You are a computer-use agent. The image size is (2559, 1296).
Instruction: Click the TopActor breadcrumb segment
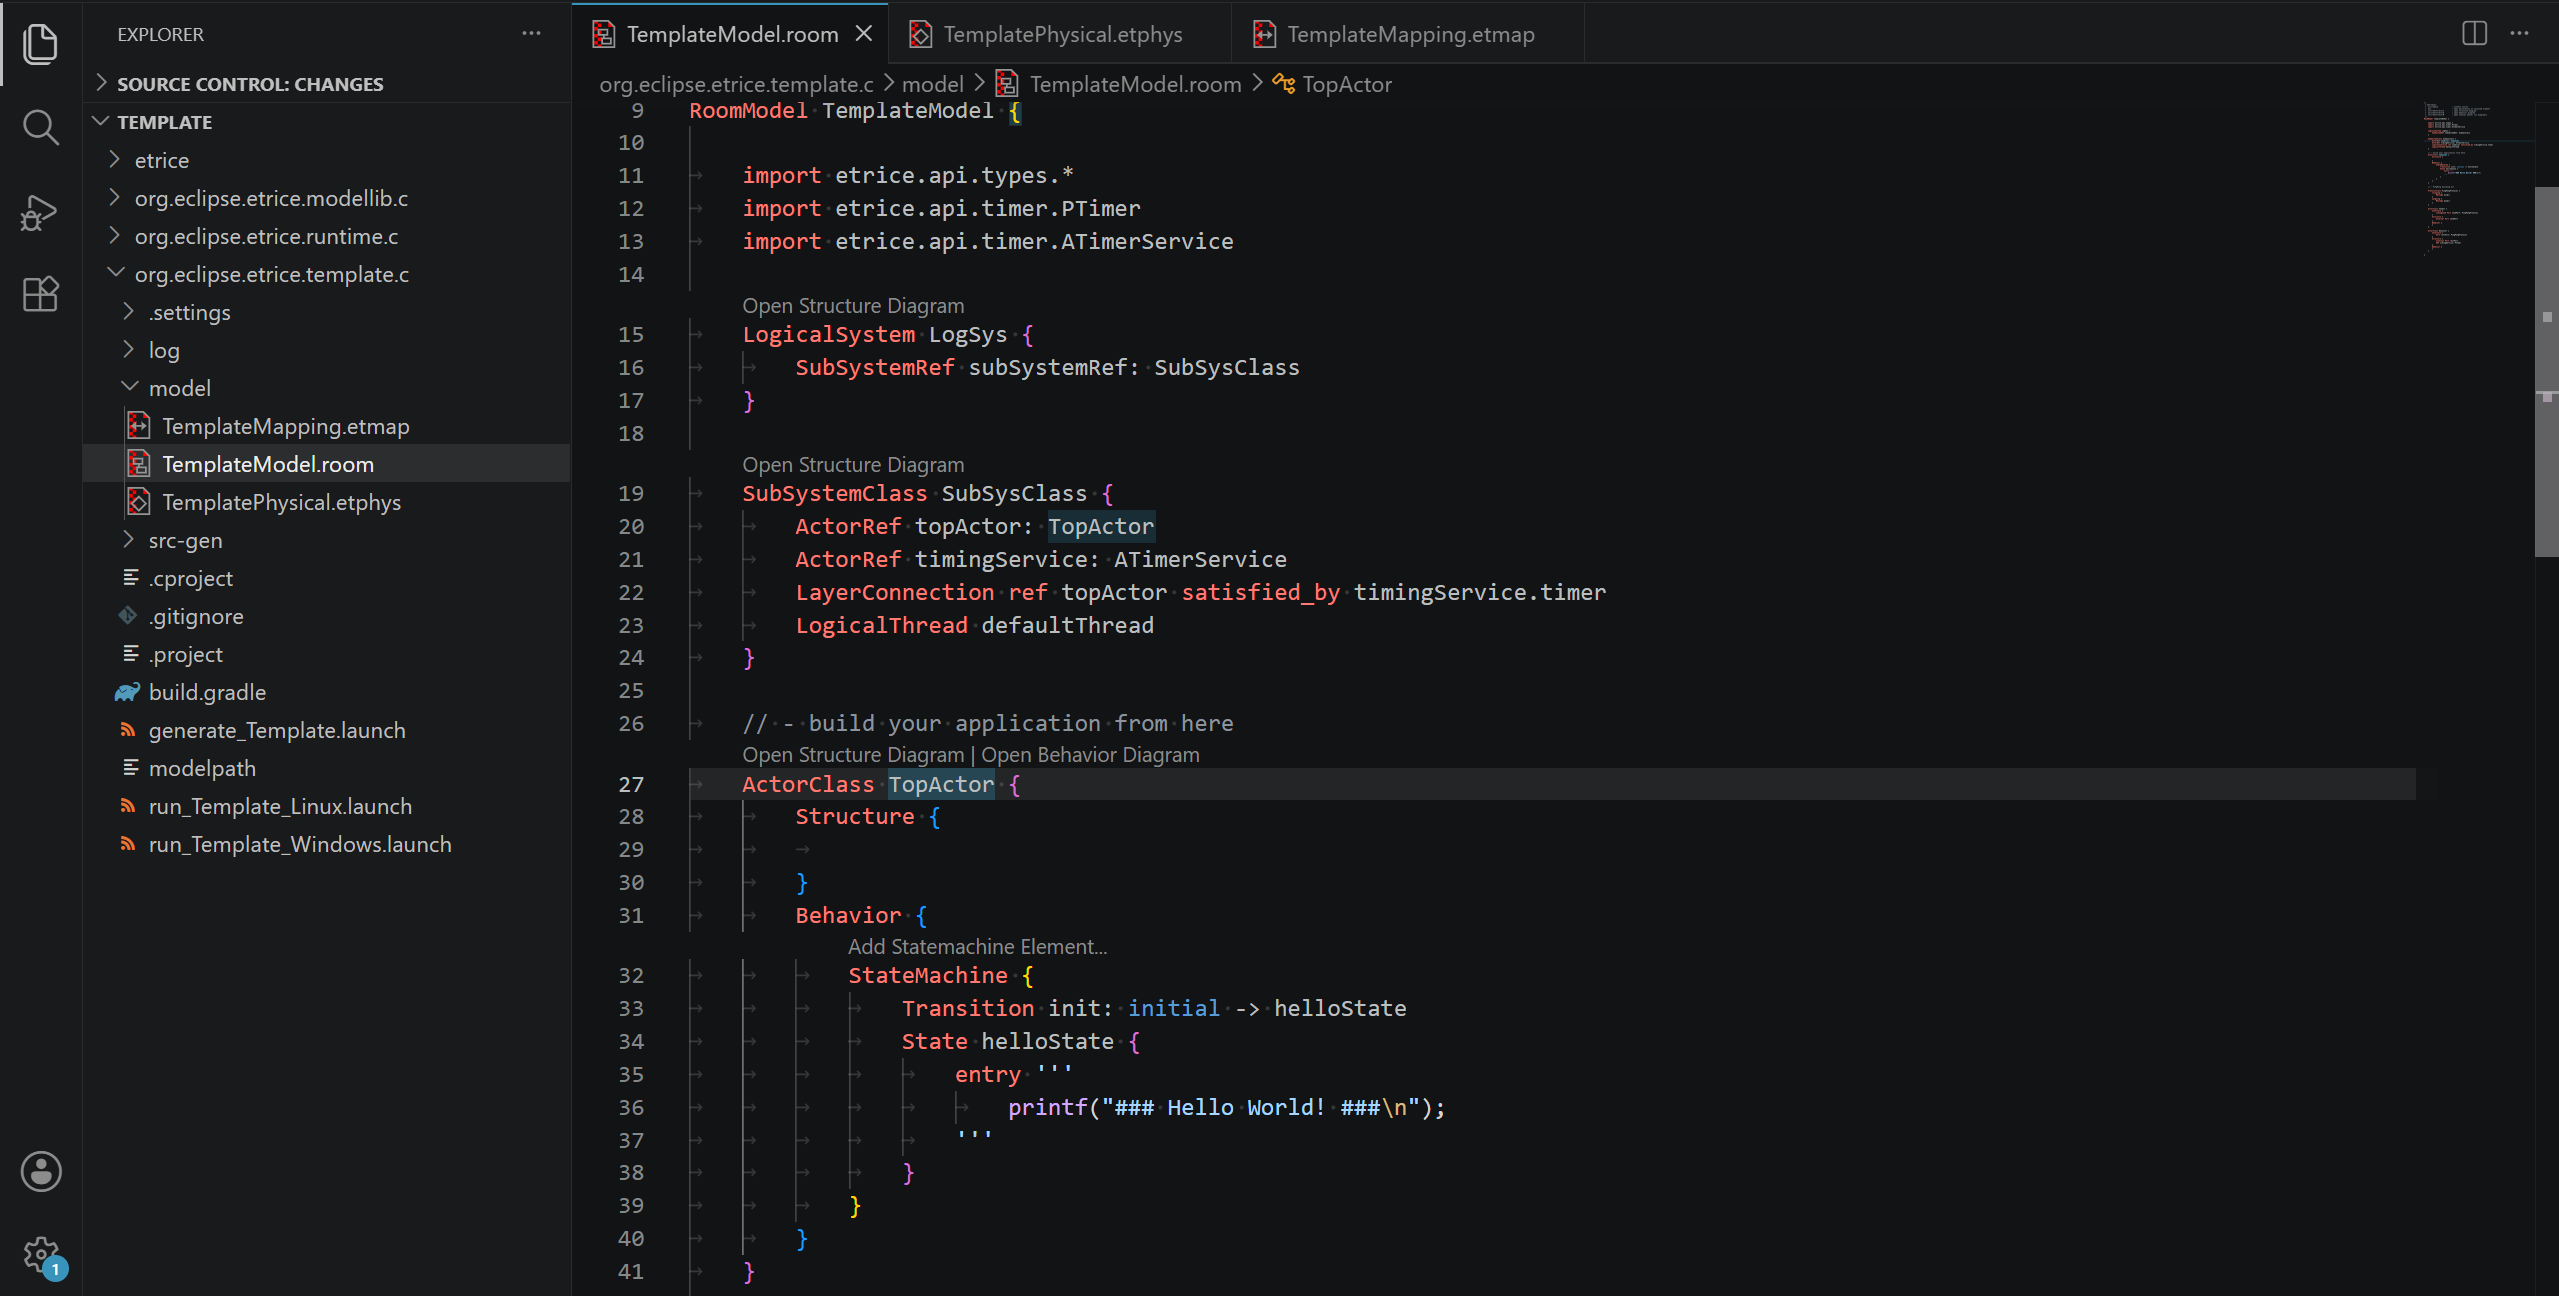click(x=1346, y=84)
